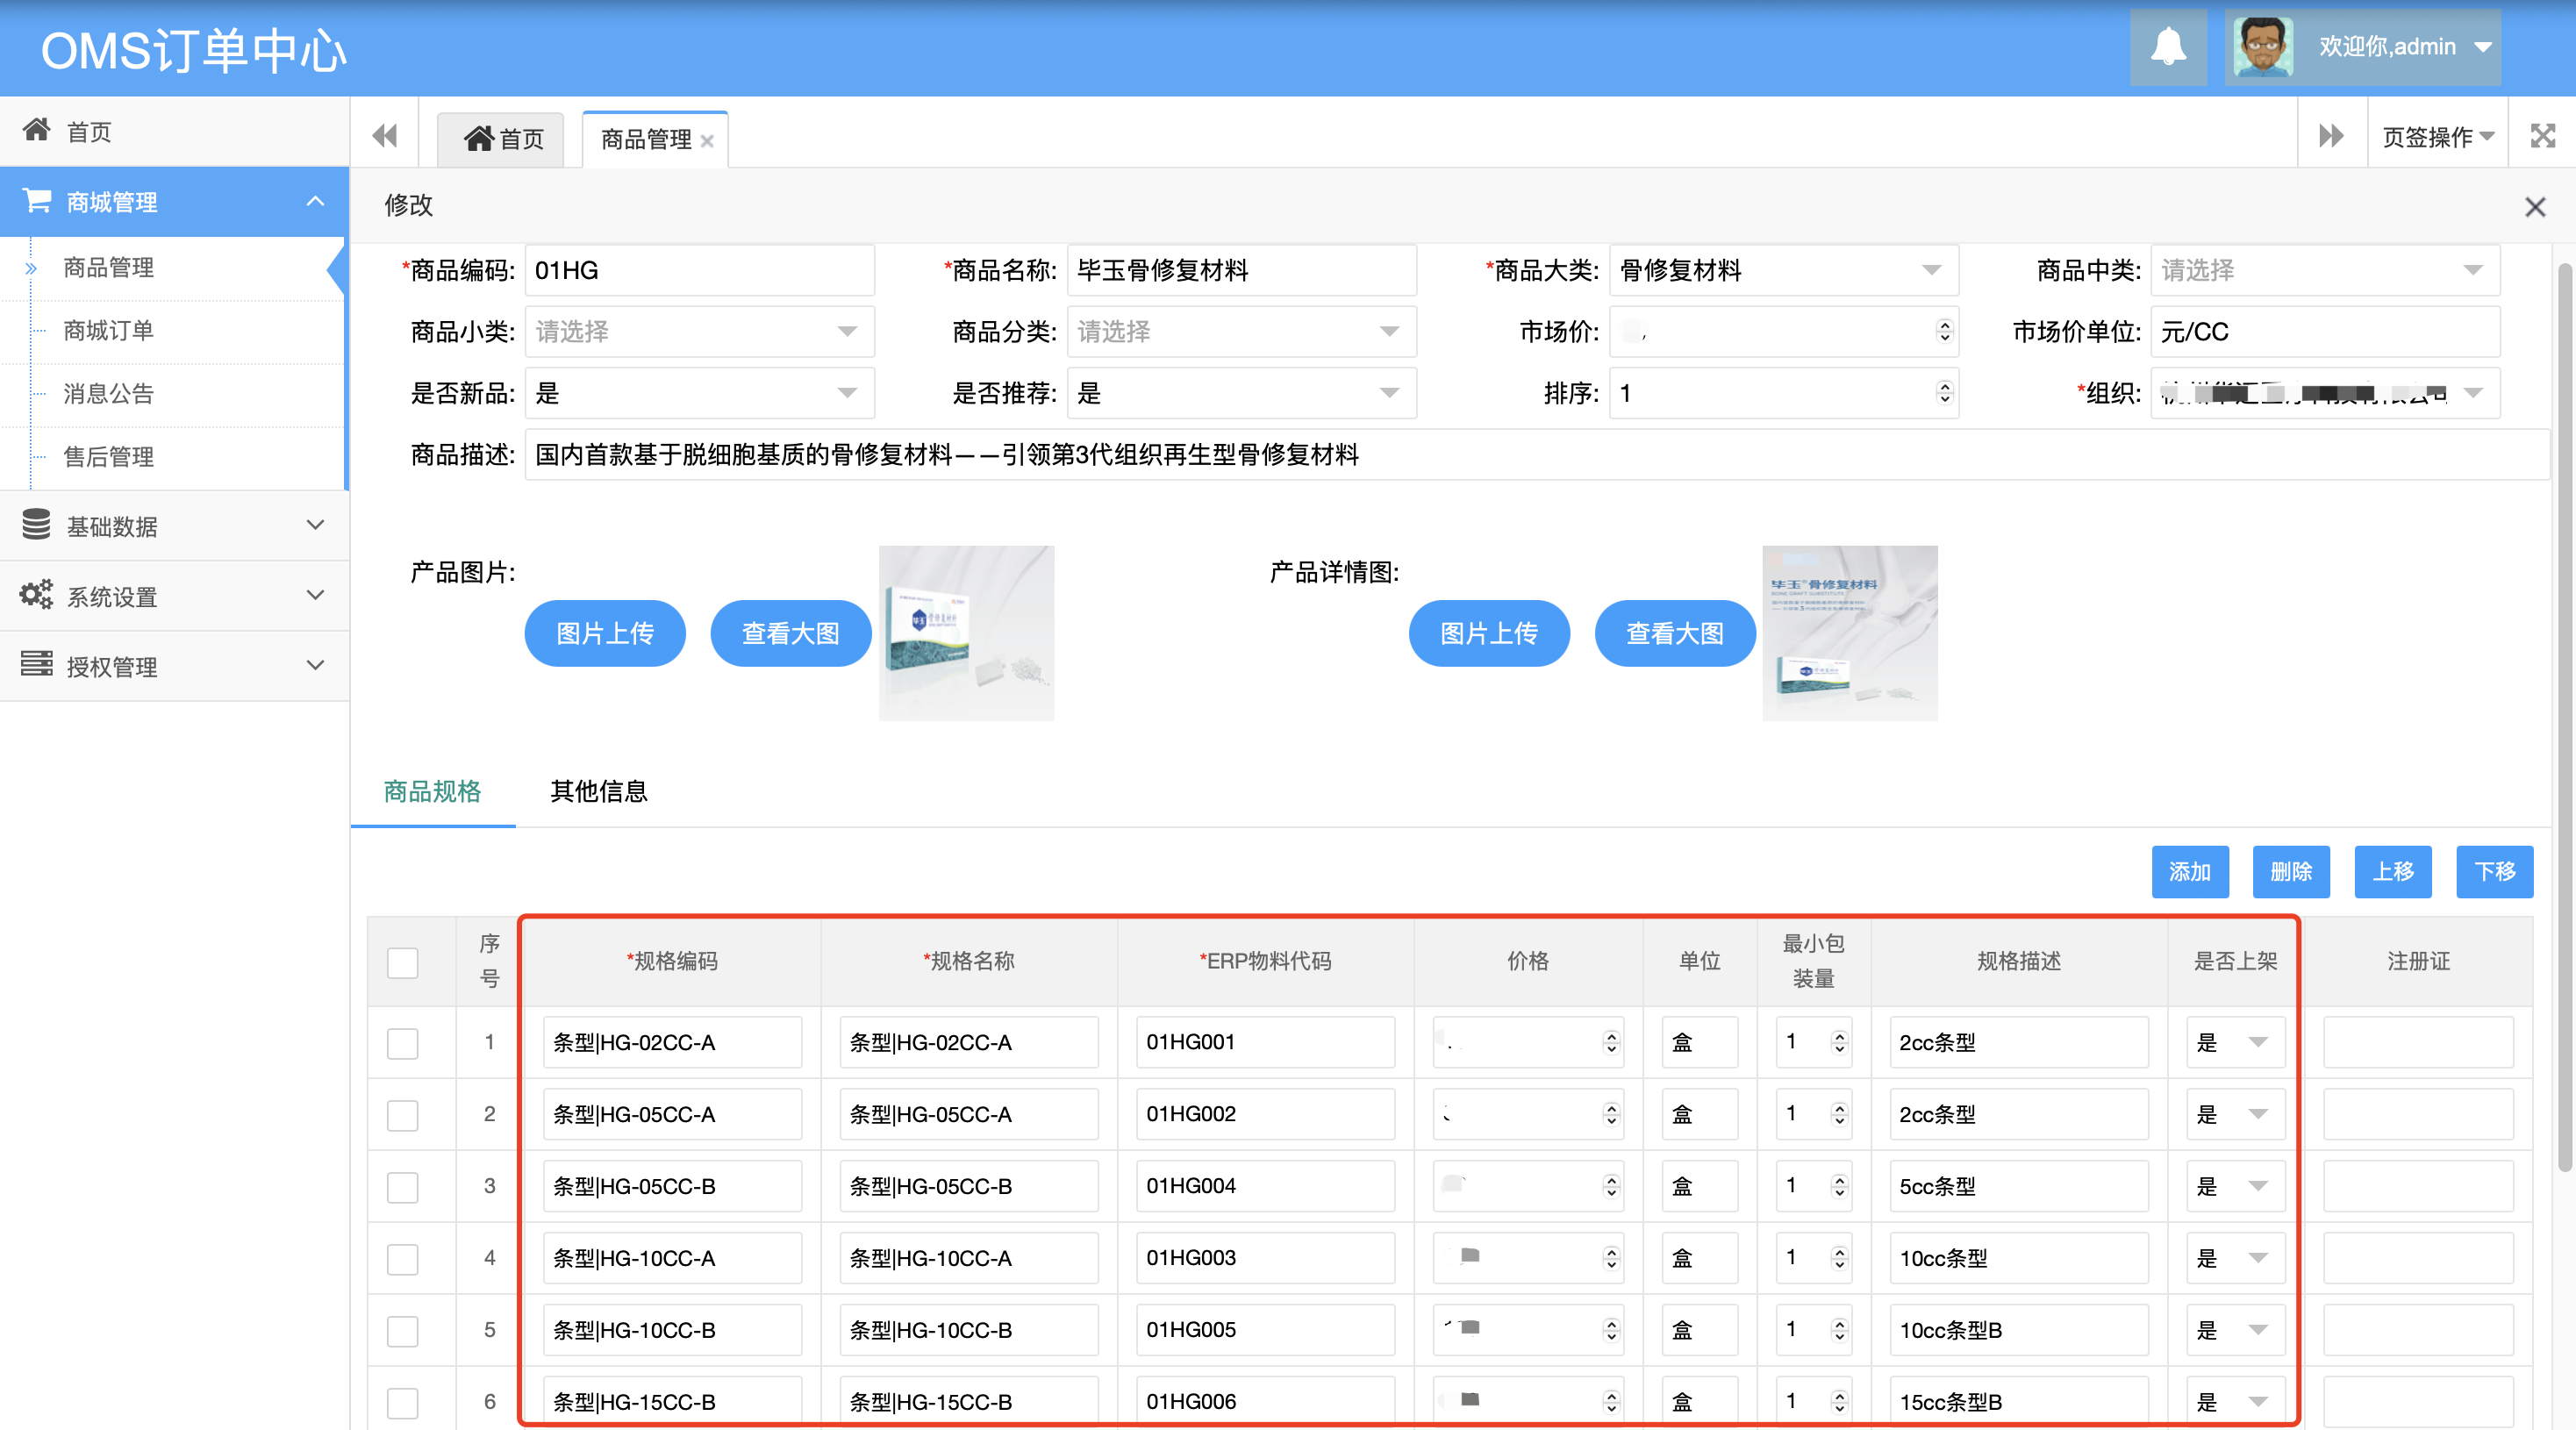2576x1430 pixels.
Task: Collapse the 商城管理 sidebar menu
Action: pos(315,201)
